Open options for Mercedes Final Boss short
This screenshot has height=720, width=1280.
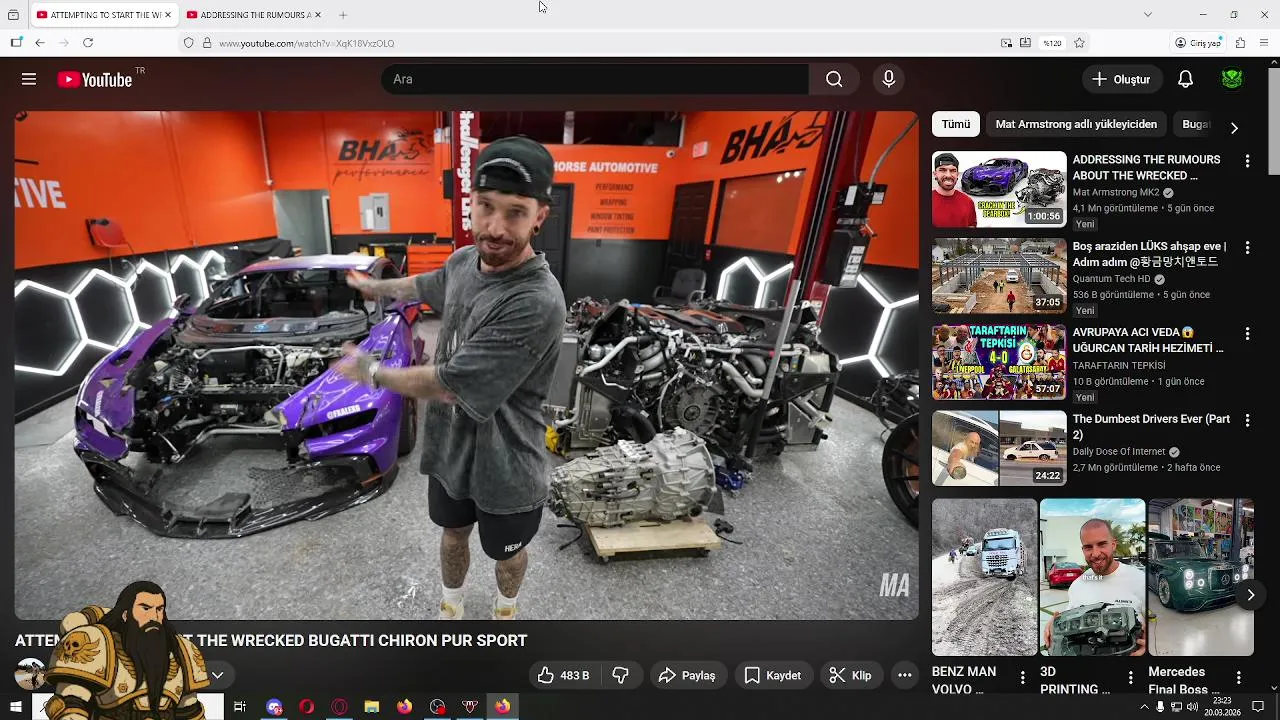[x=1238, y=678]
